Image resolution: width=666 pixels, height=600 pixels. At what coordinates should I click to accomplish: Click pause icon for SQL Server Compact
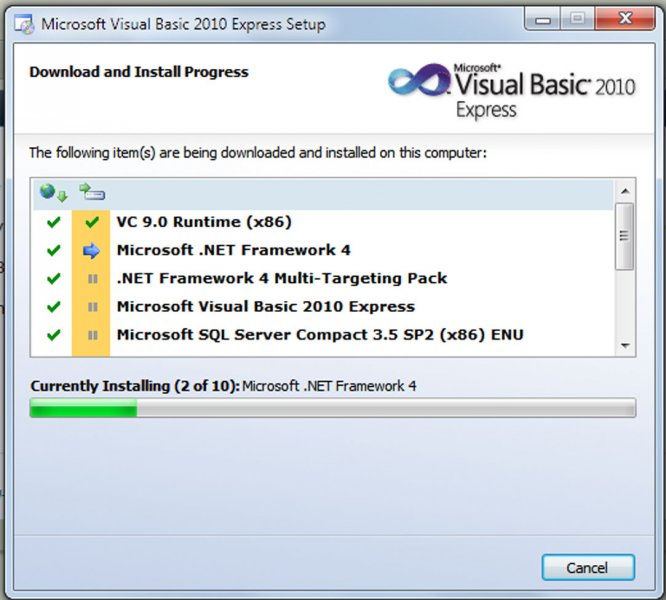tap(93, 335)
